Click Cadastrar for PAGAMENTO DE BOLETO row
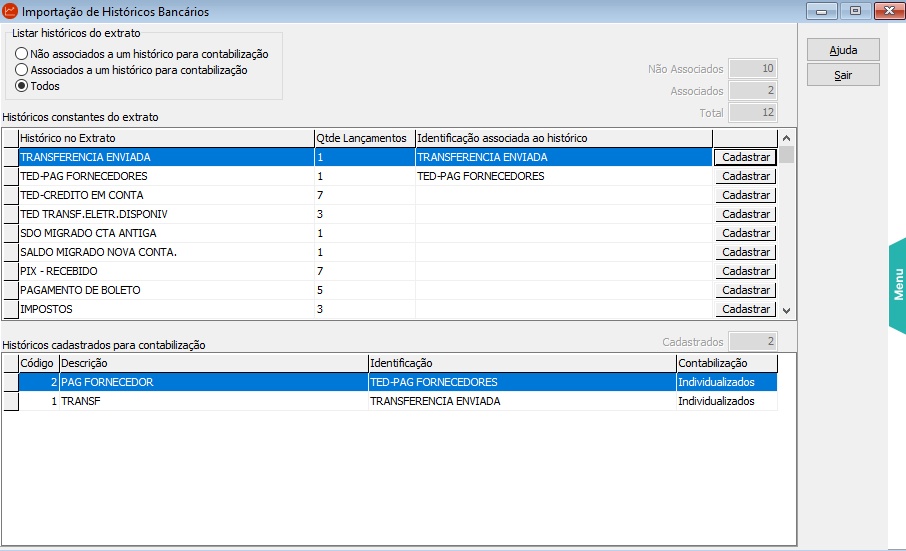The width and height of the screenshot is (906, 551). coord(745,290)
